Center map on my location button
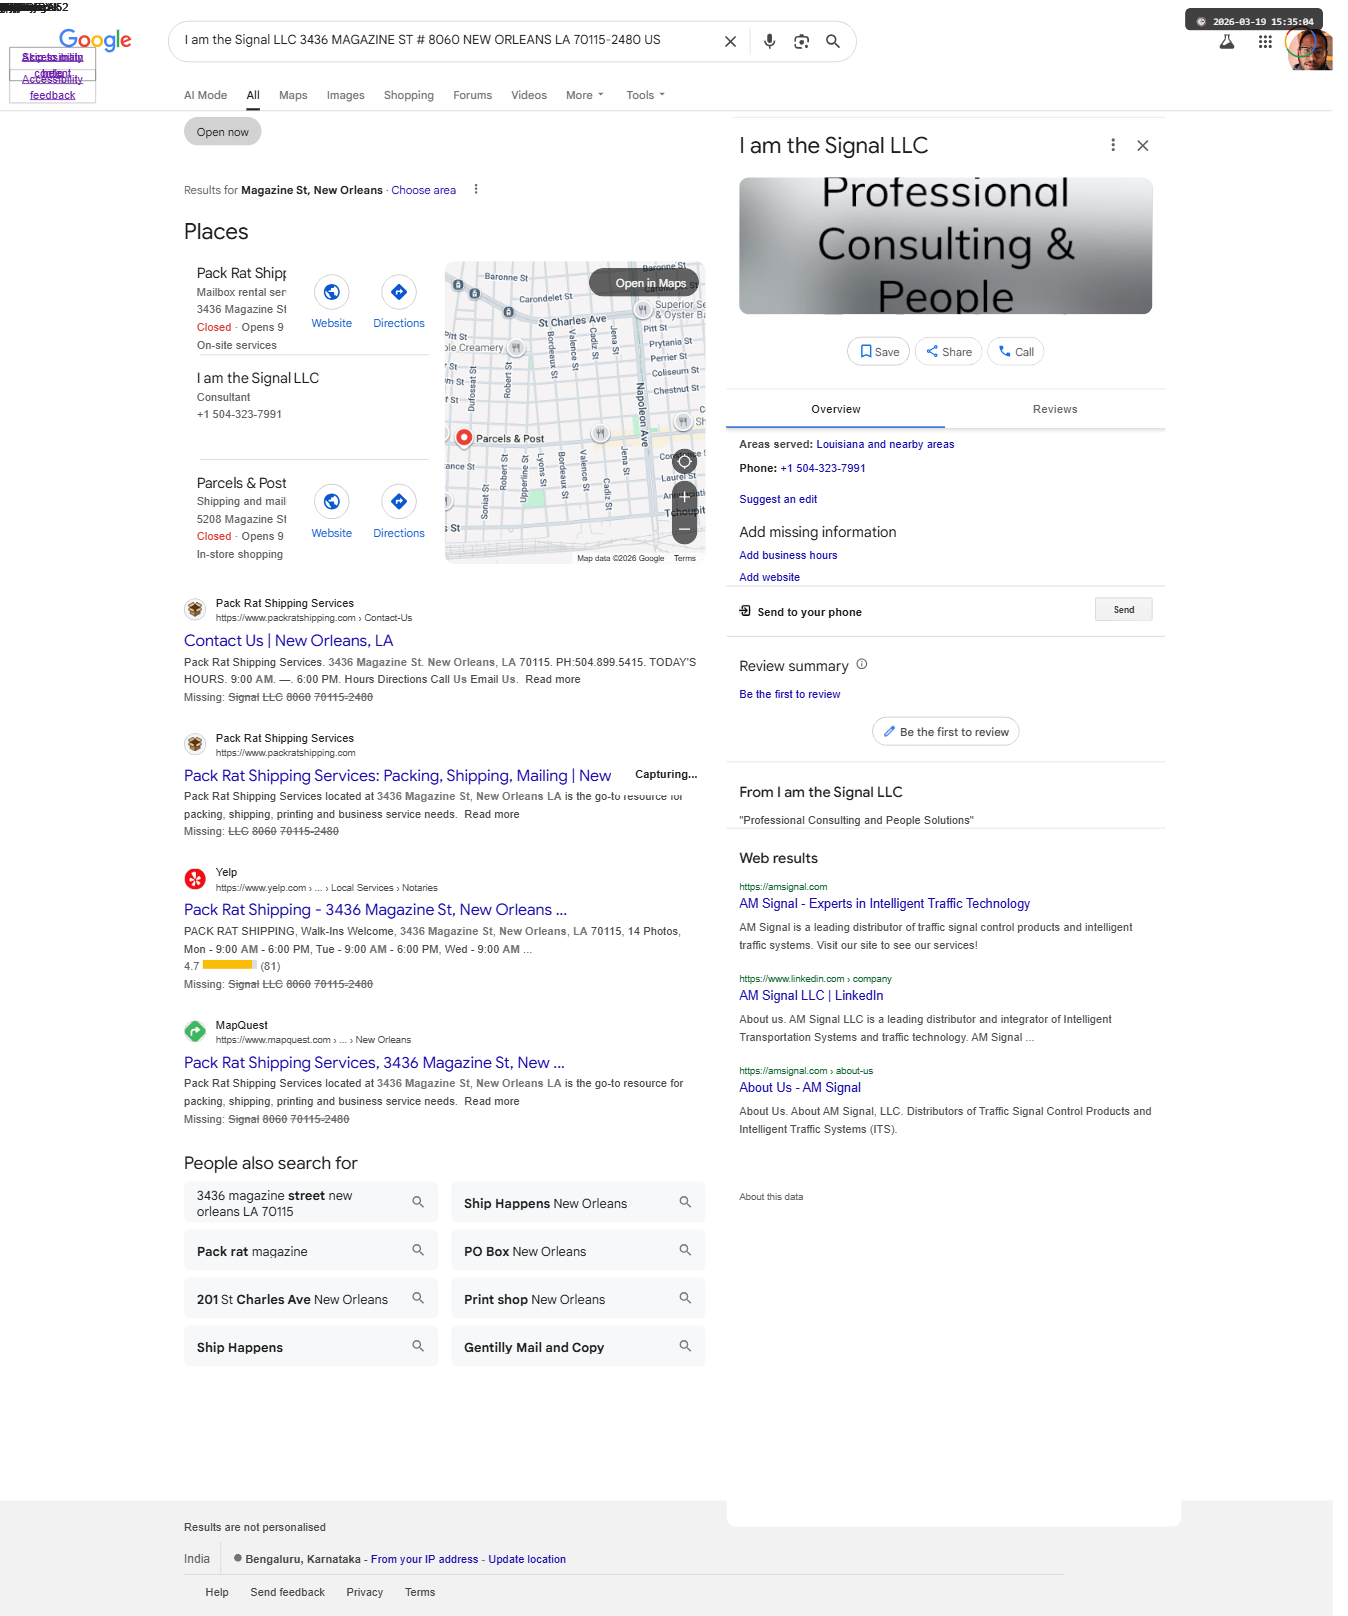This screenshot has width=1348, height=1616. pyautogui.click(x=684, y=461)
